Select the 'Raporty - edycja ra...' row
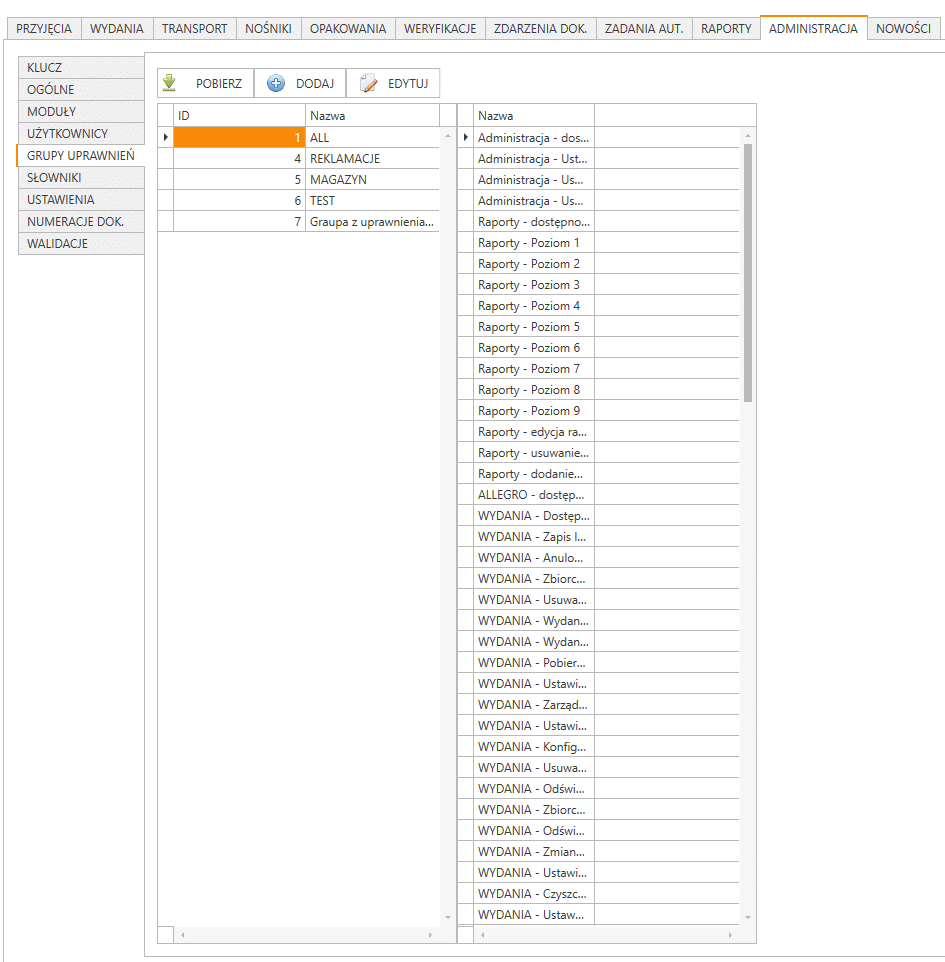The image size is (945, 962). click(599, 432)
